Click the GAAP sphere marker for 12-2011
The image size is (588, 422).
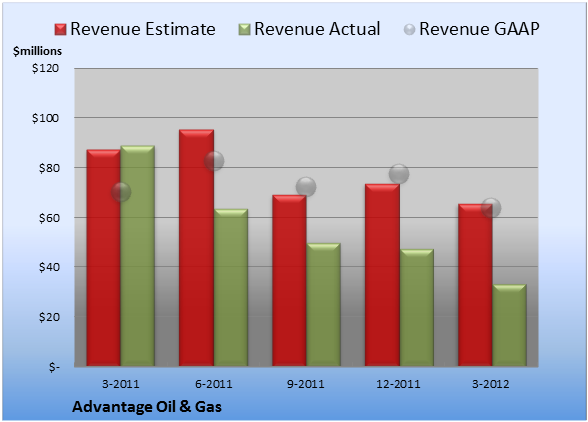point(399,174)
